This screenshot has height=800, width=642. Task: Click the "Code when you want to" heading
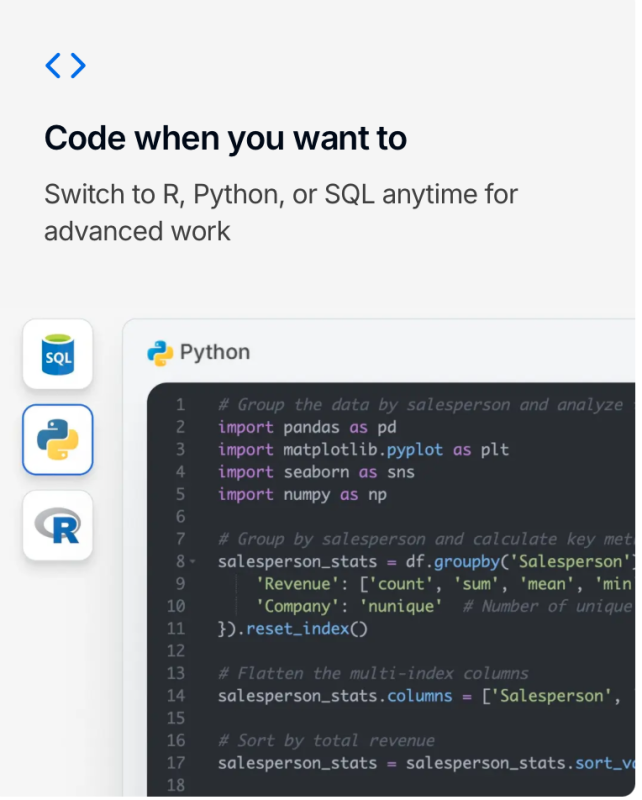(225, 138)
